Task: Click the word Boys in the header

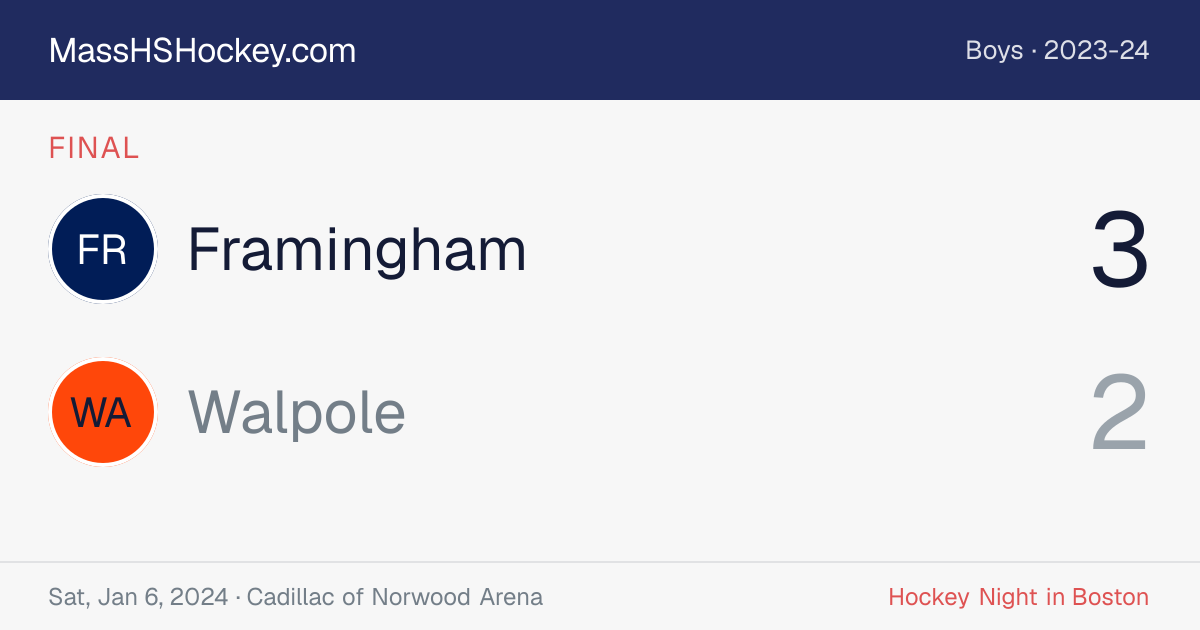Action: click(x=994, y=51)
